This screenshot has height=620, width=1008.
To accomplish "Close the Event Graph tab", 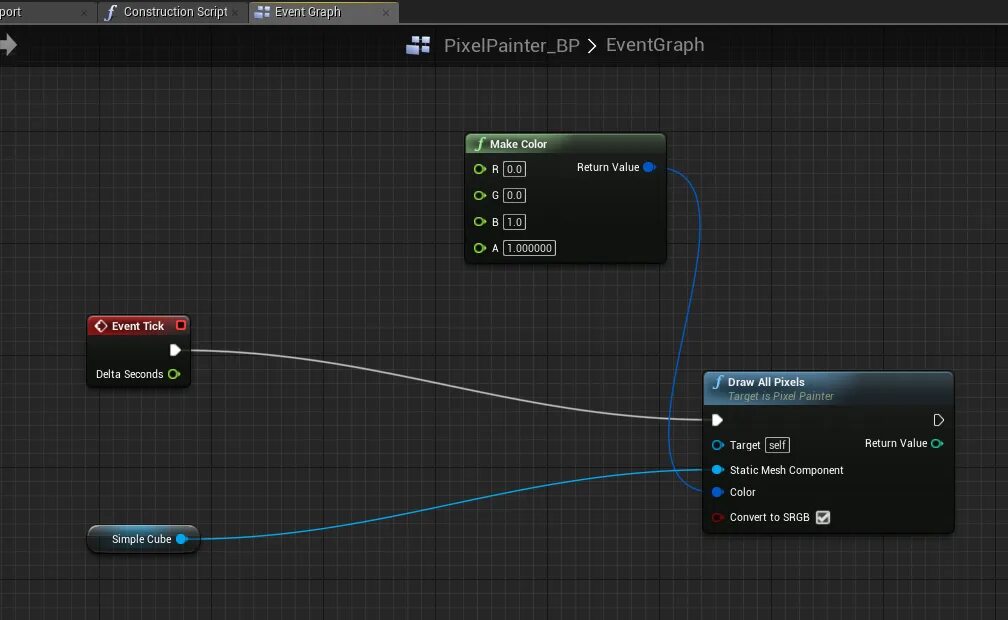I will 386,12.
